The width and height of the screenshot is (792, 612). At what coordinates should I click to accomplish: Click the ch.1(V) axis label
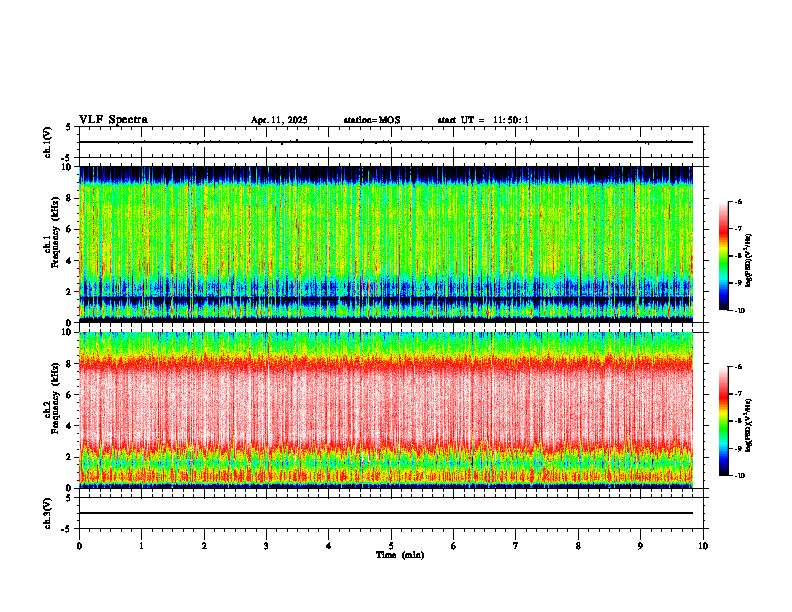coord(48,142)
